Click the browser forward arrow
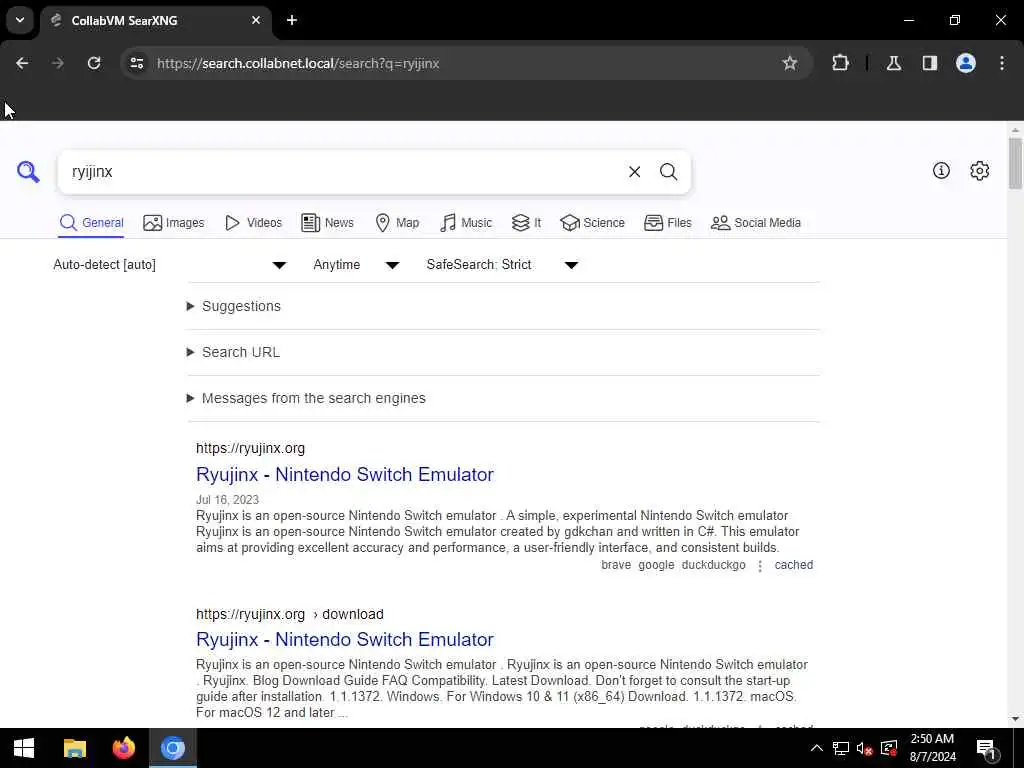The width and height of the screenshot is (1024, 768). (x=58, y=63)
